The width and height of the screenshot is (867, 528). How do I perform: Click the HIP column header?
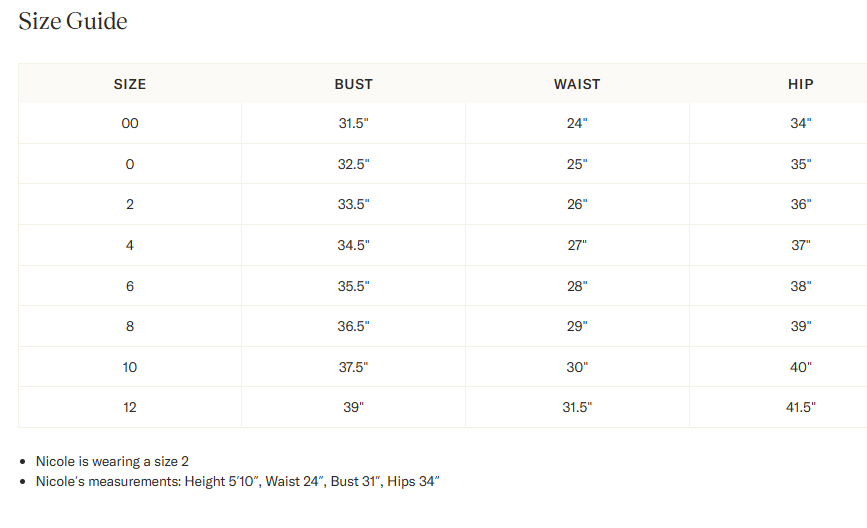click(x=800, y=84)
